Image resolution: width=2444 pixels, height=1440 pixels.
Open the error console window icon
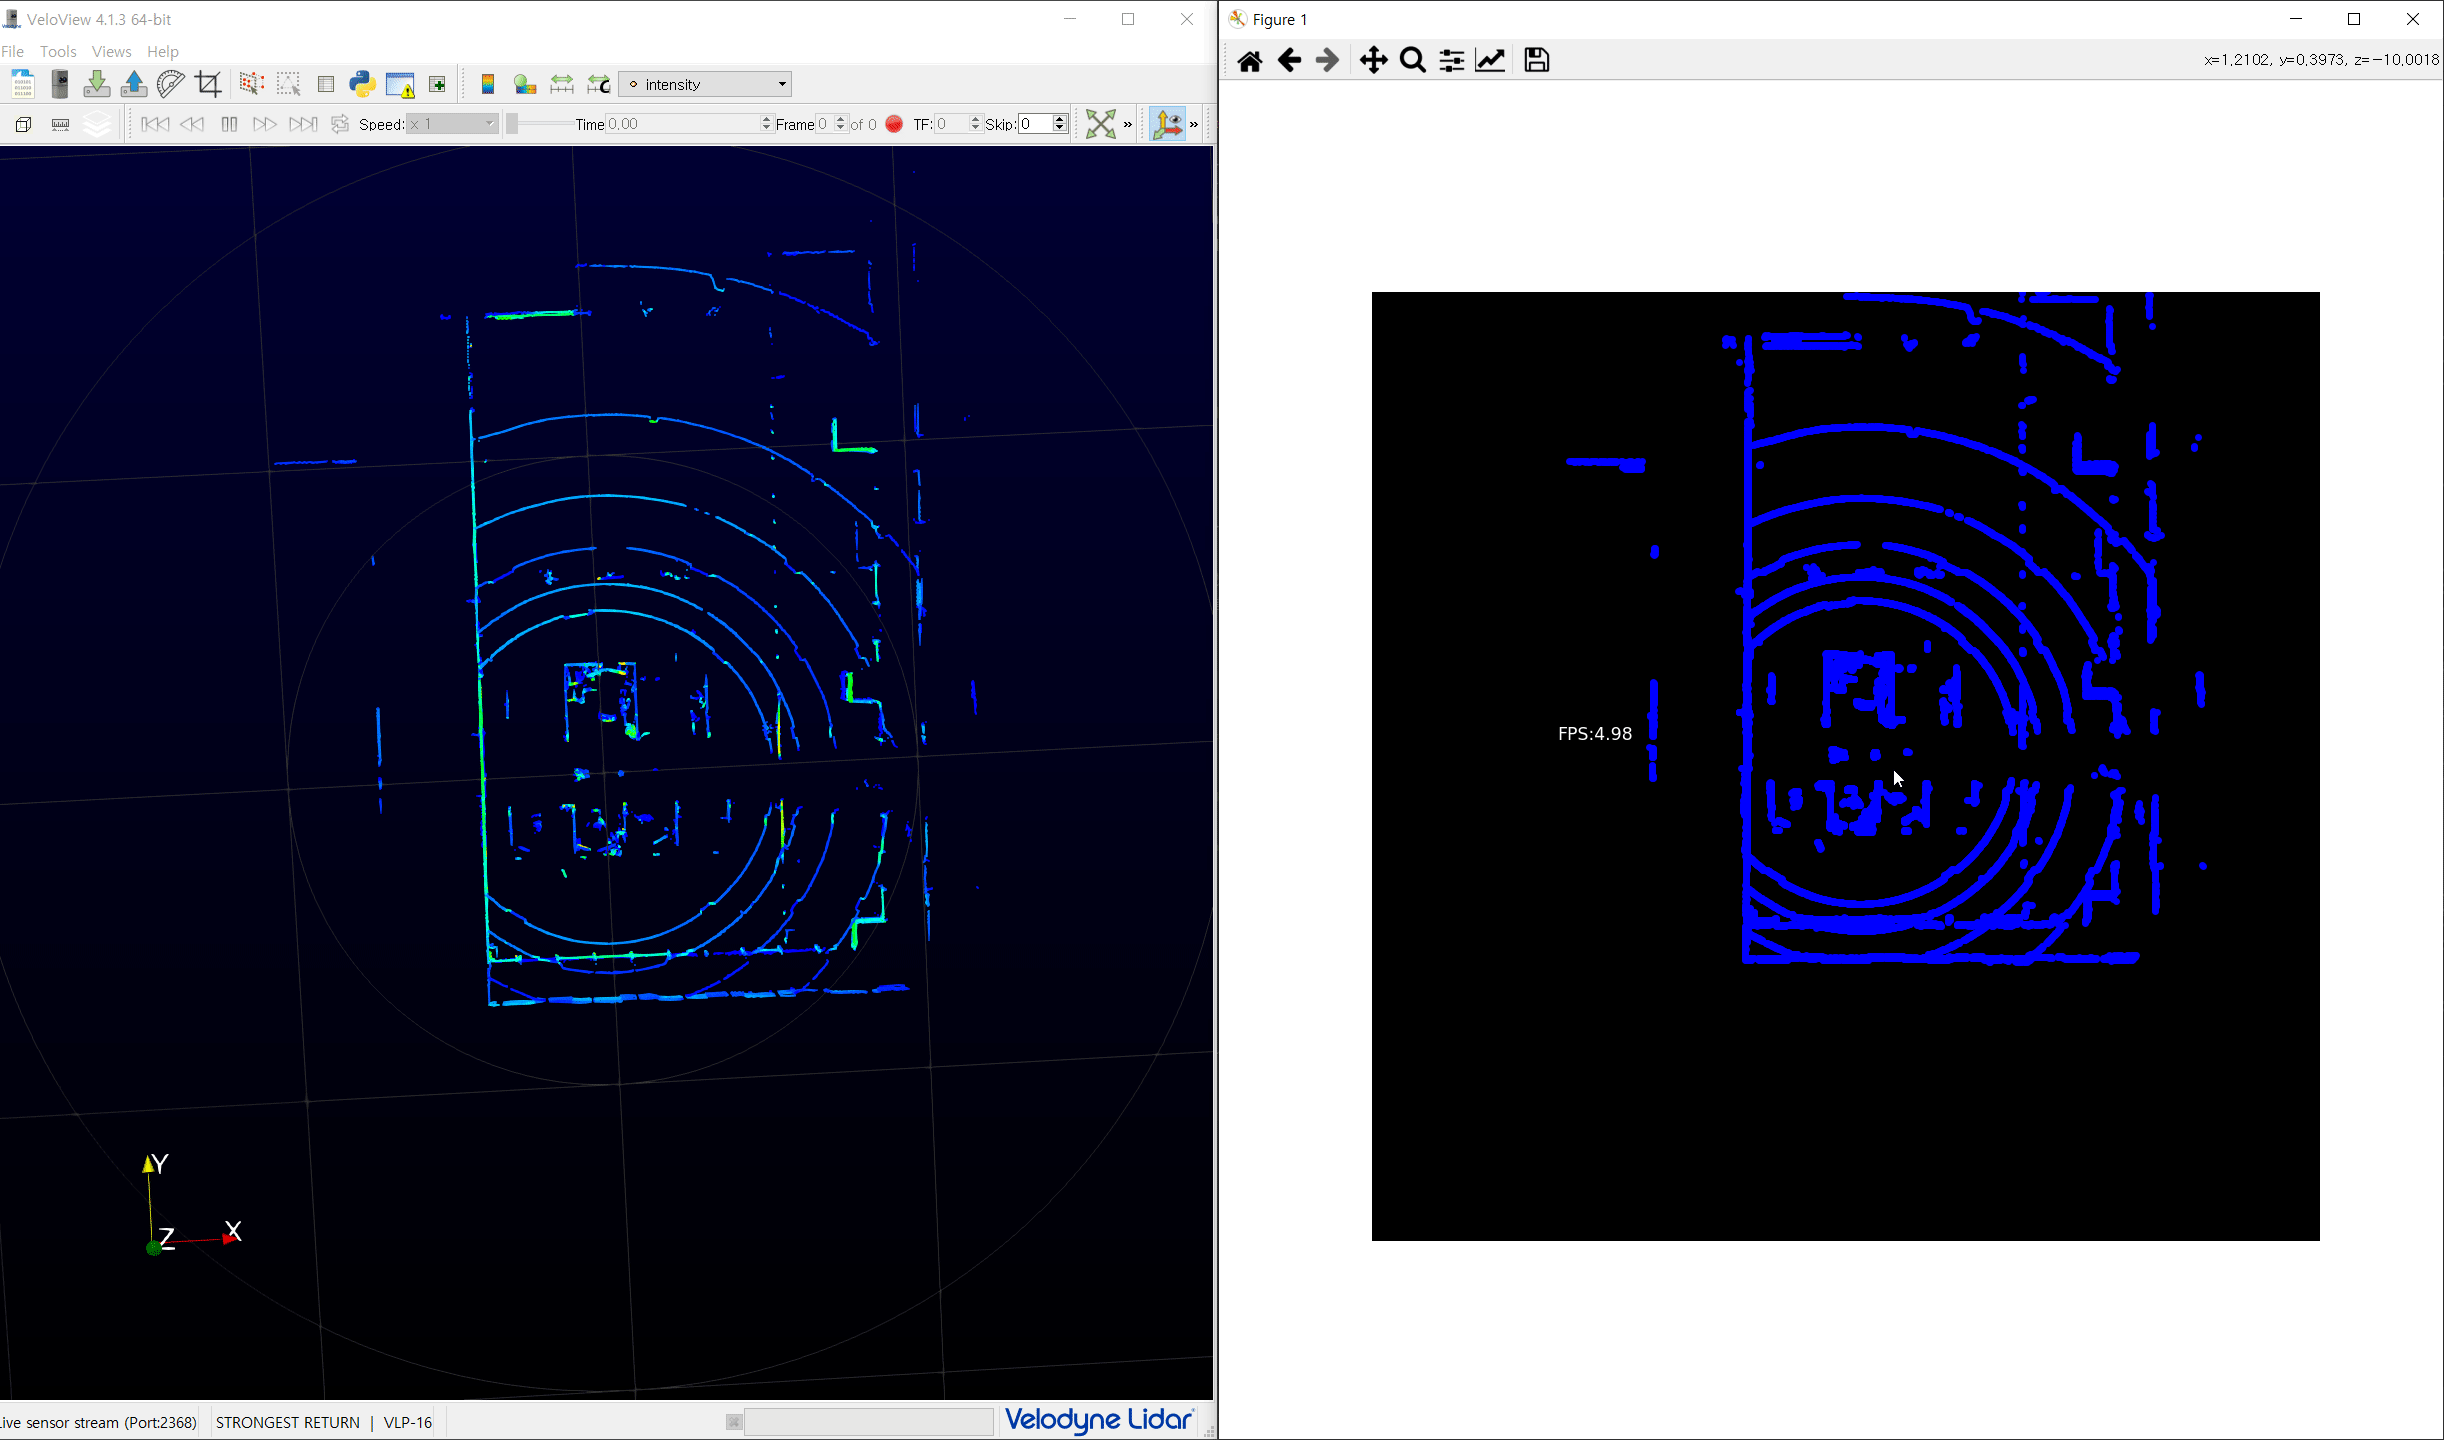pos(400,85)
